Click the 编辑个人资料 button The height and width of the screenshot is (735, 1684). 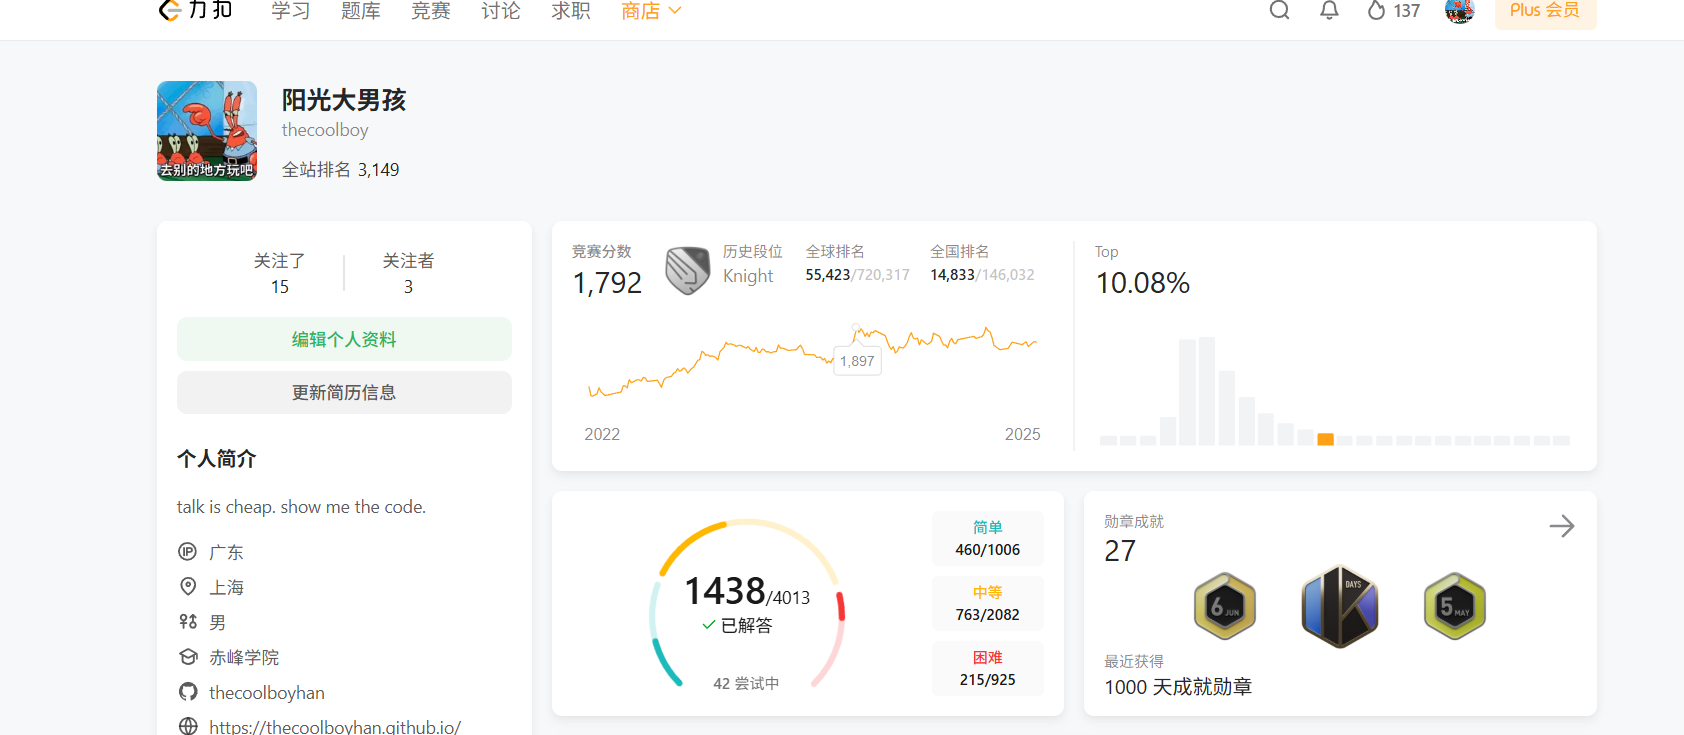344,339
